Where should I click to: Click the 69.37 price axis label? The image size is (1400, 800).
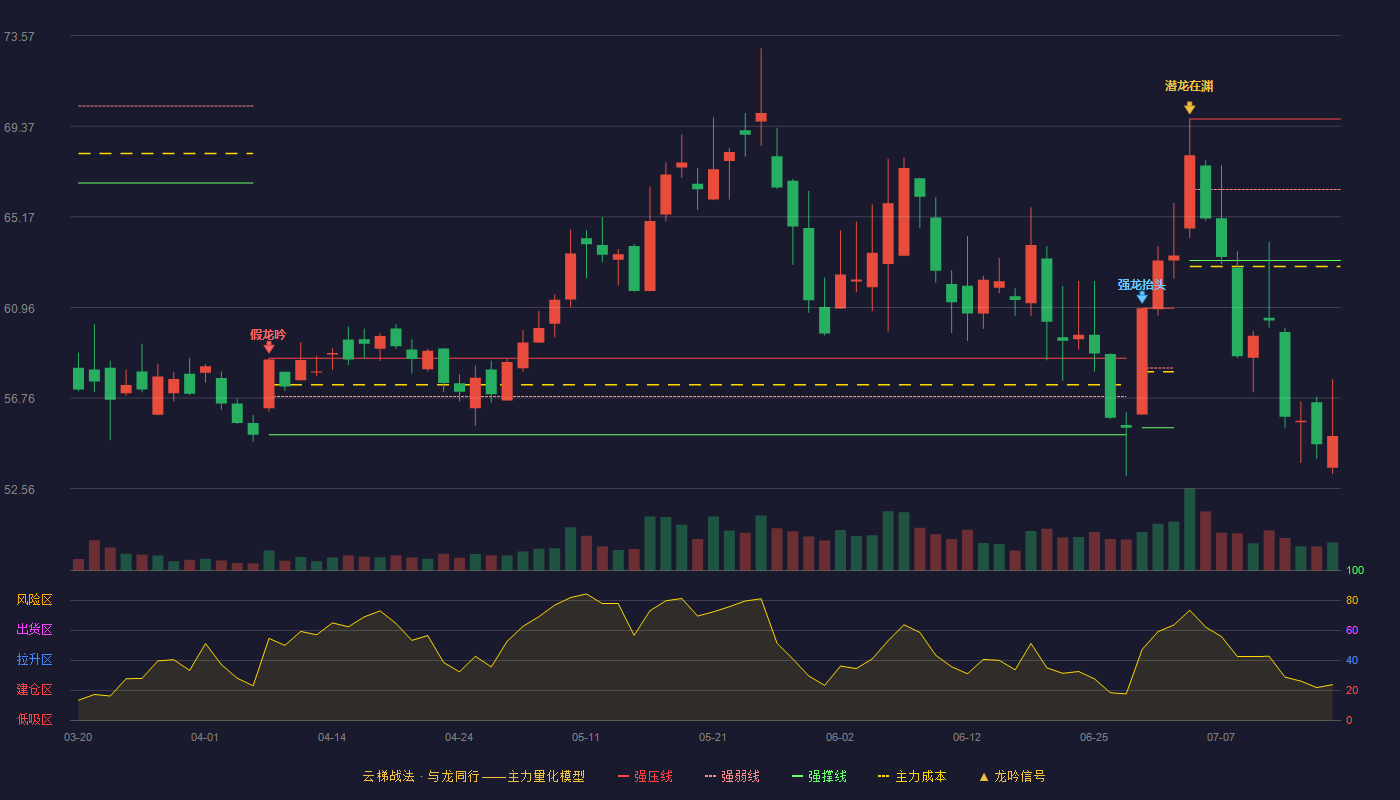[19, 127]
